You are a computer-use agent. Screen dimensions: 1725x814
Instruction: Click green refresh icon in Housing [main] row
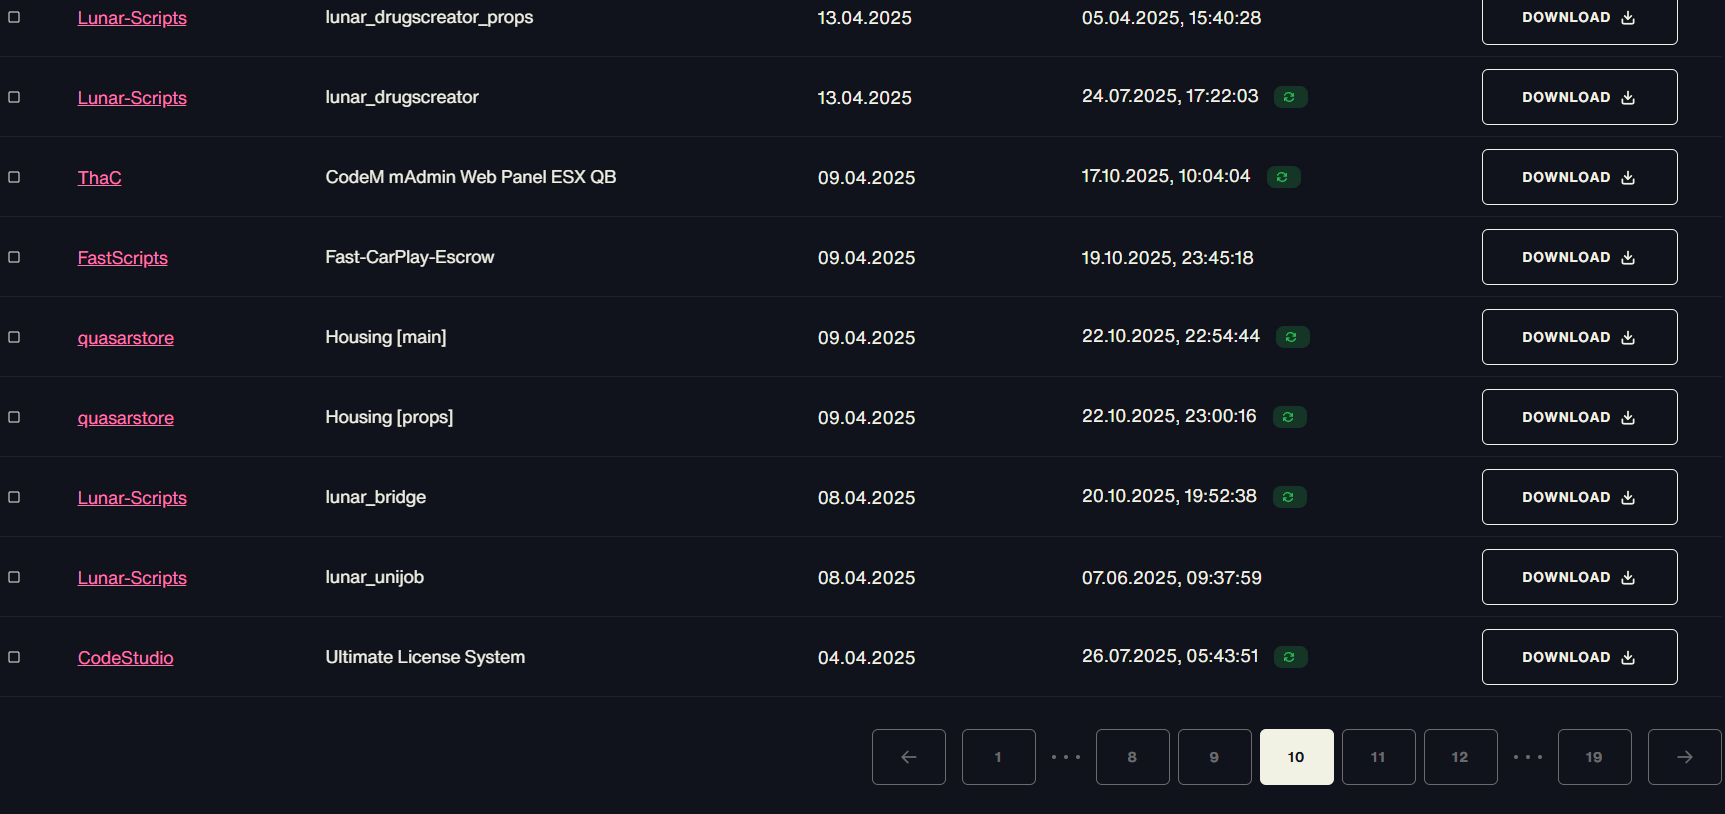point(1292,337)
